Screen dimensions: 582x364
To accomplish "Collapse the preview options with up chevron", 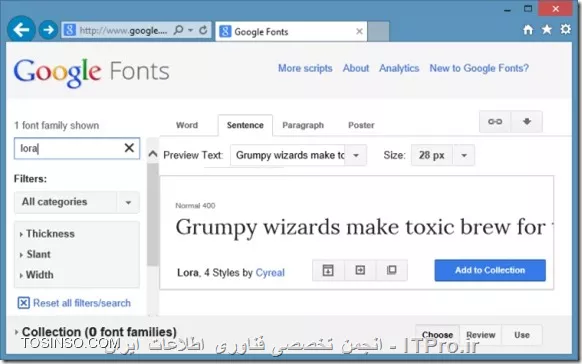I will (153, 154).
